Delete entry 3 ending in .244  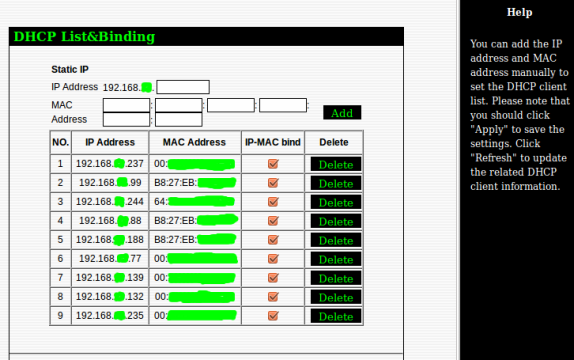click(x=336, y=202)
